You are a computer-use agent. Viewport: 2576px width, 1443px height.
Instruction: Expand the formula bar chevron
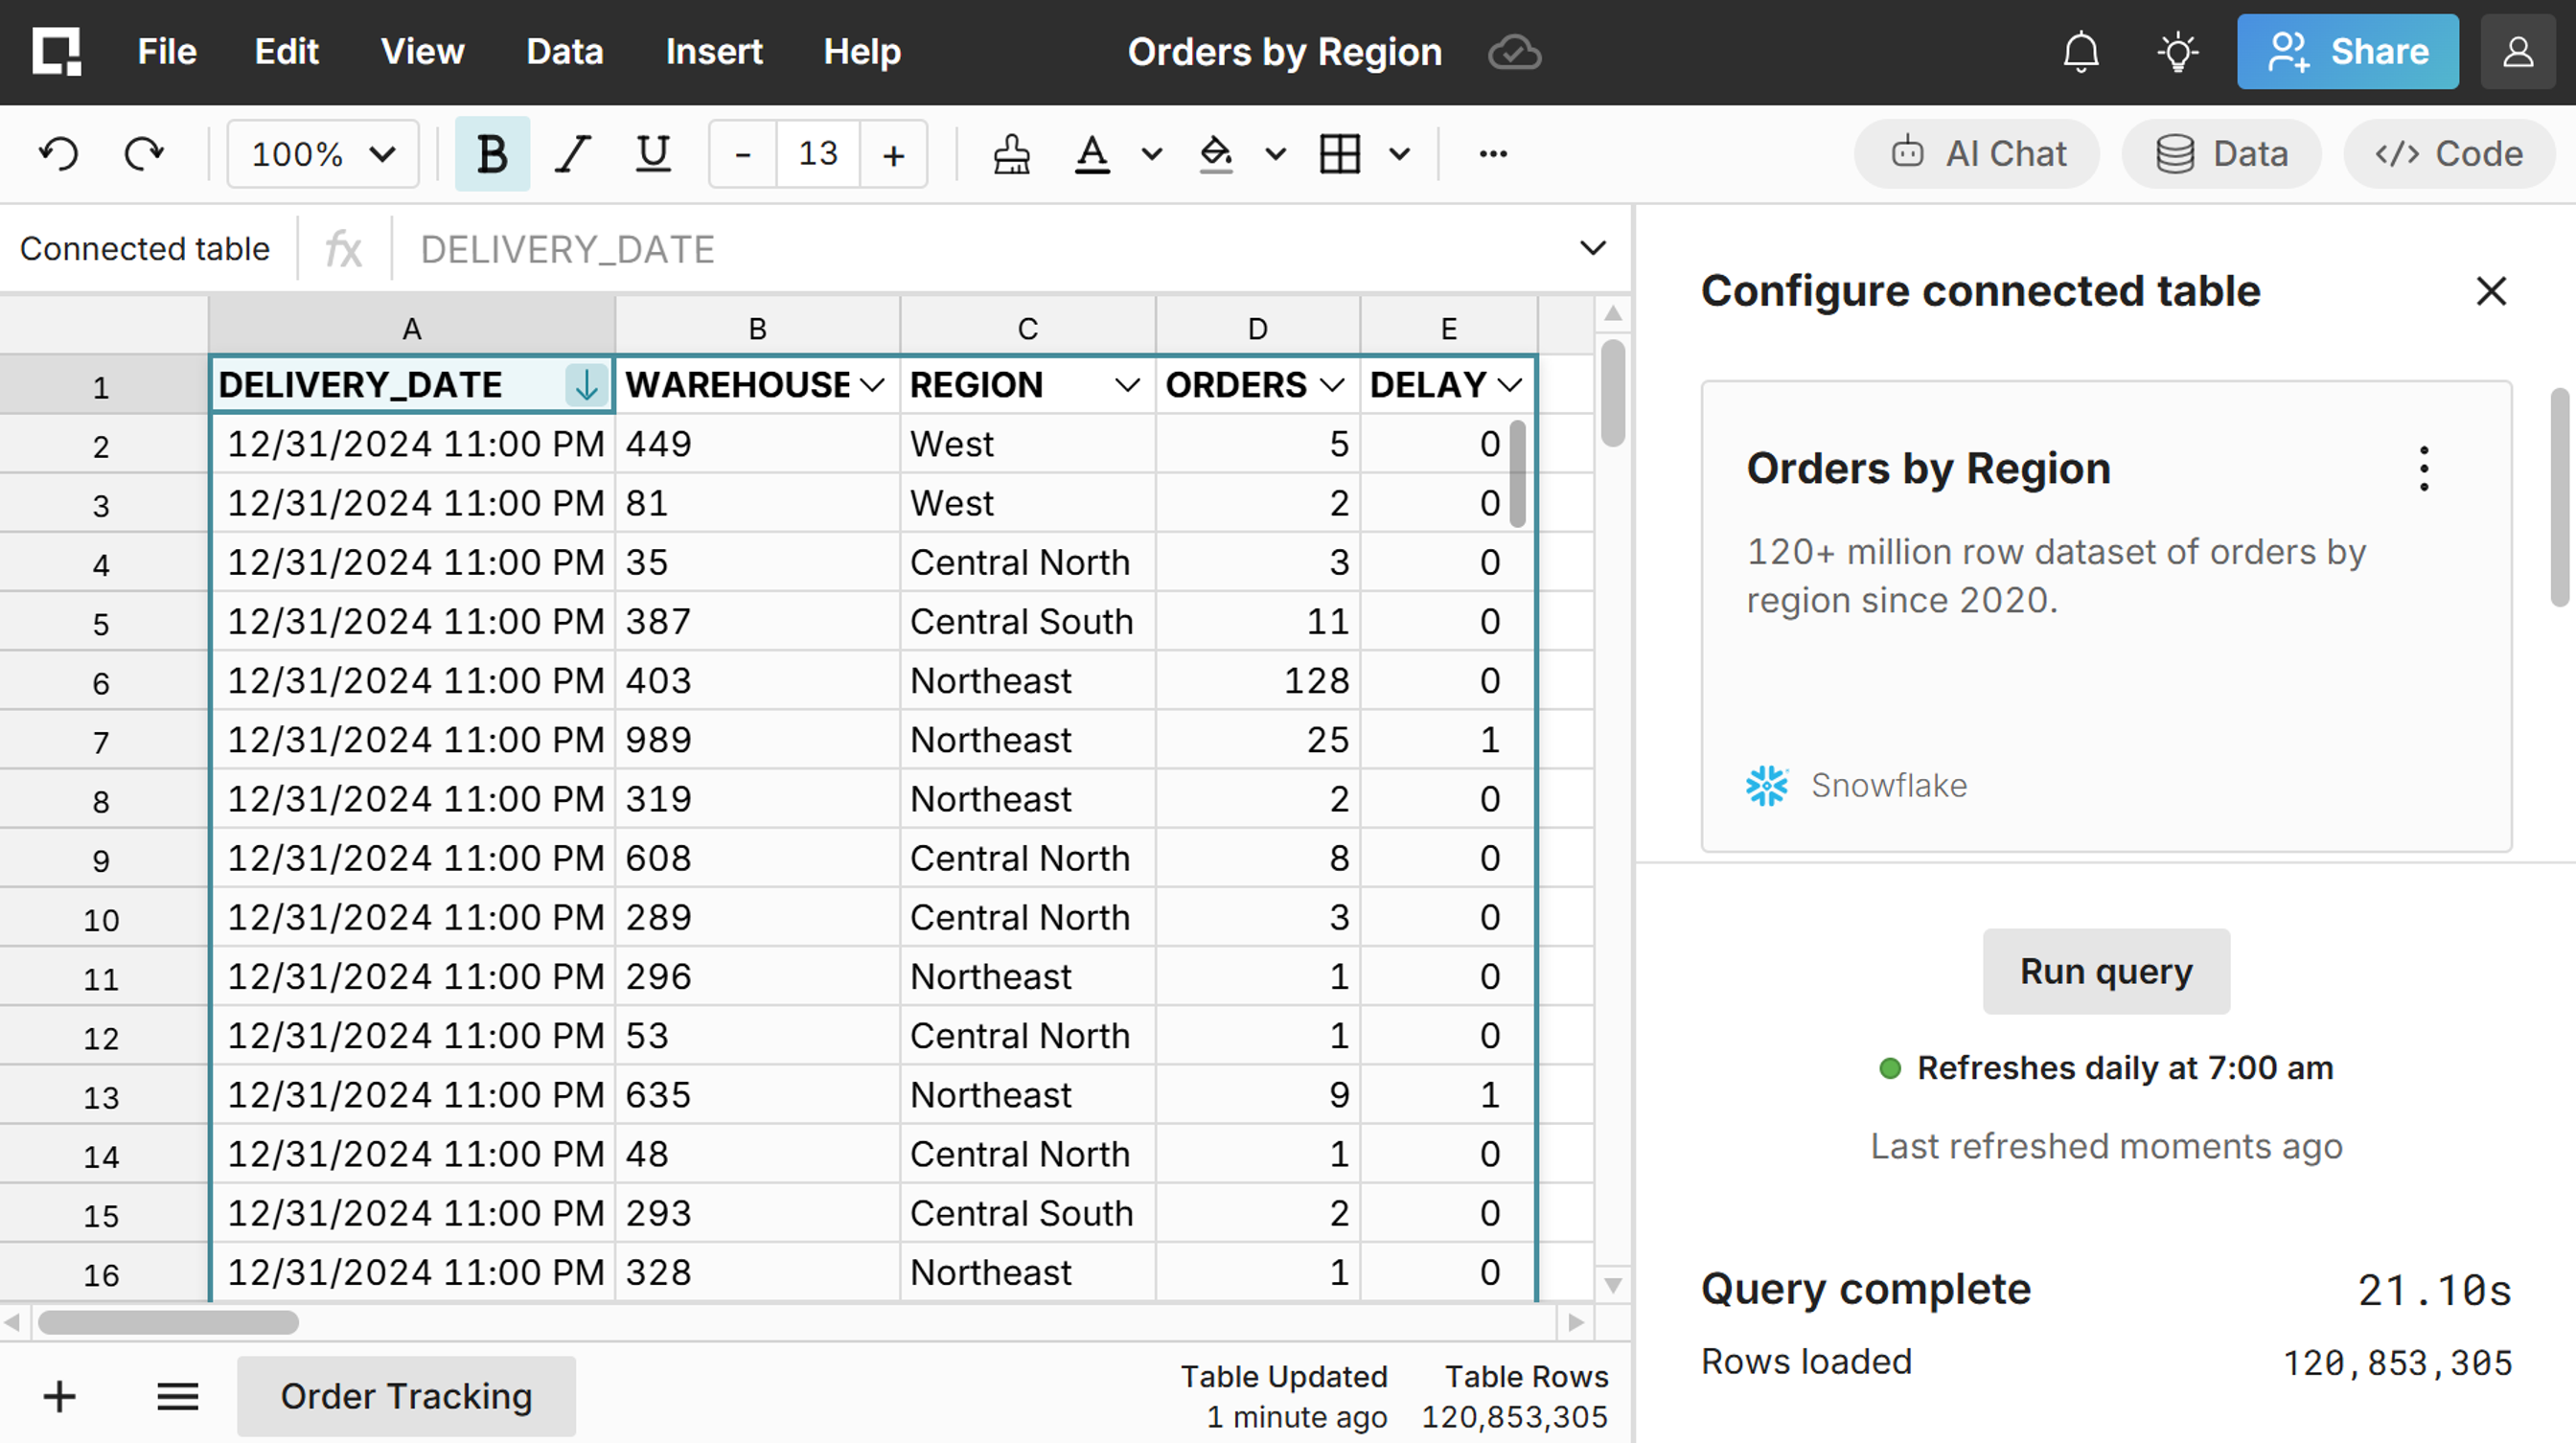[1592, 248]
